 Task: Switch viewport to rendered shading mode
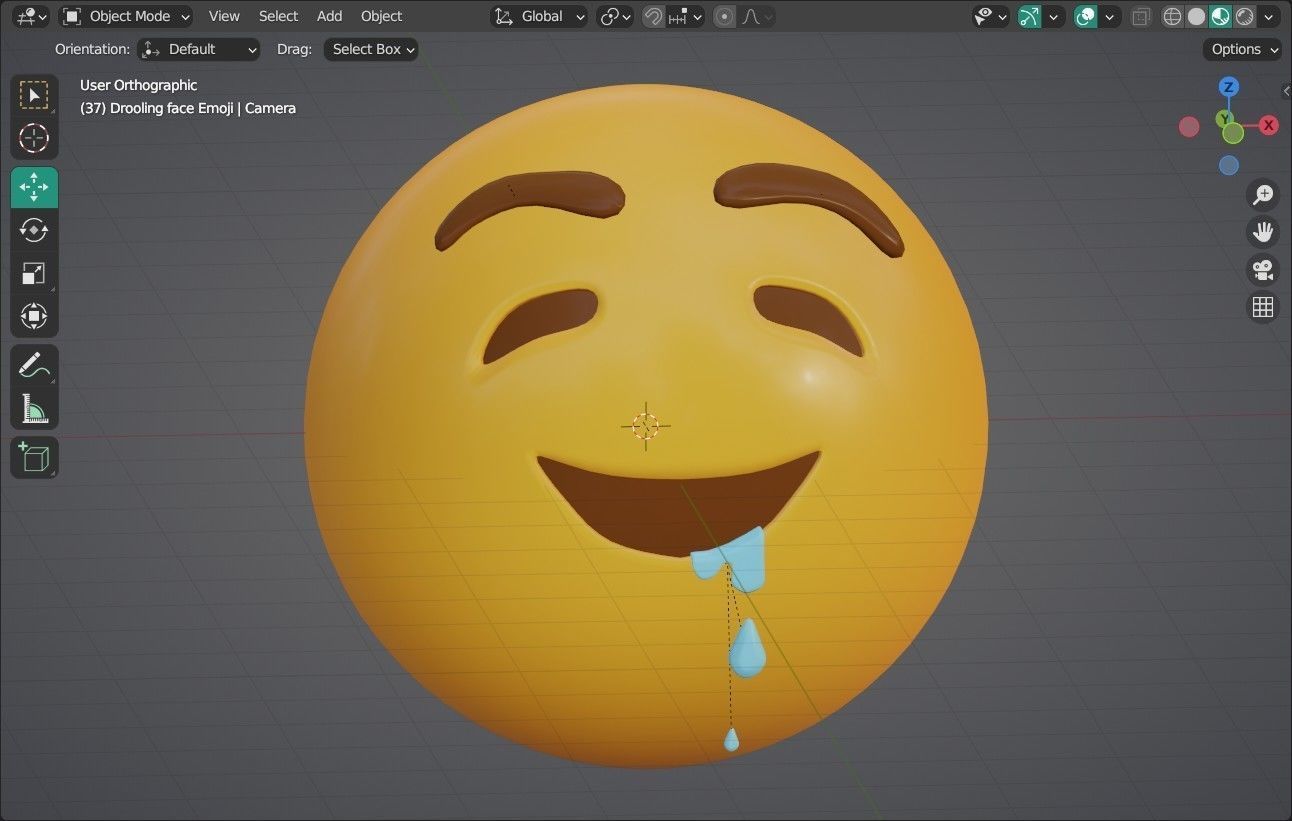coord(1244,16)
